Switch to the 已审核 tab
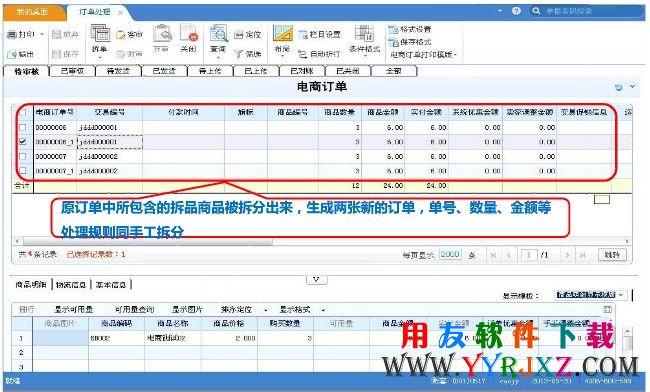This screenshot has width=650, height=392. tap(72, 71)
